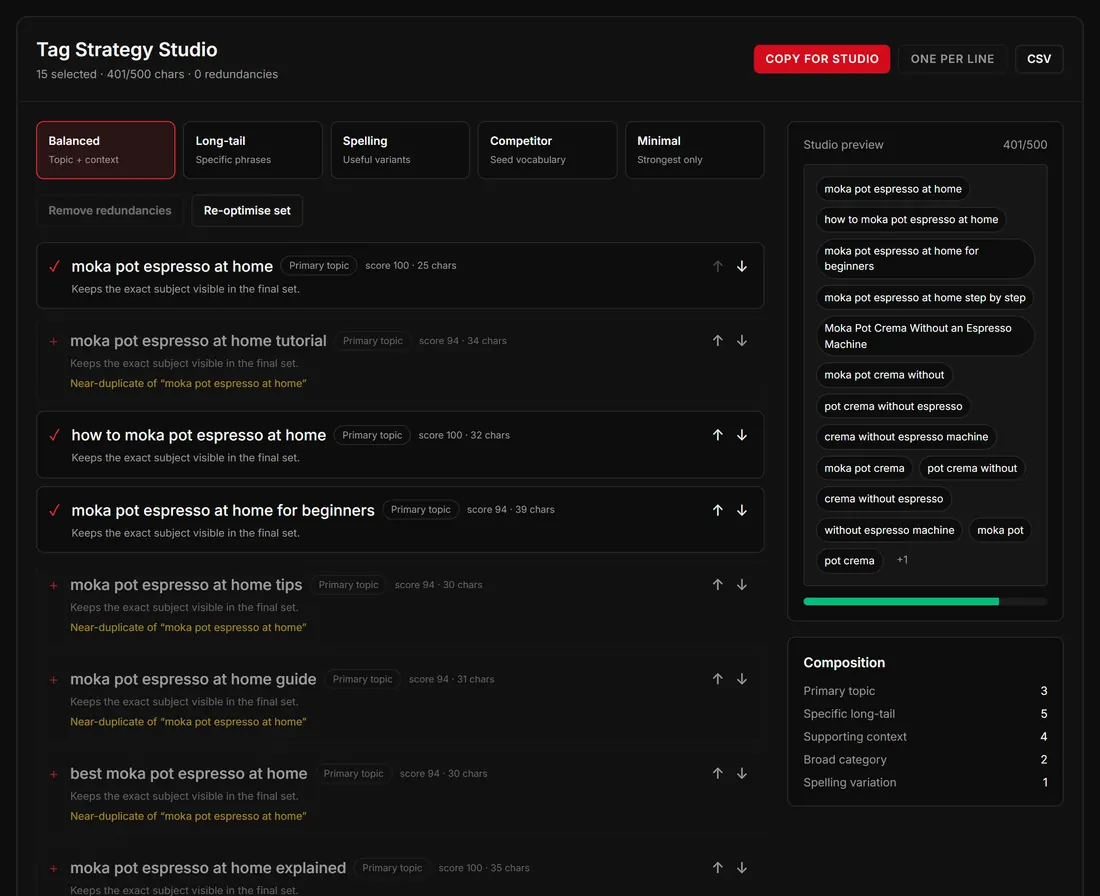Expand the '+1' more tags indicator
This screenshot has height=896, width=1100.
pos(902,560)
